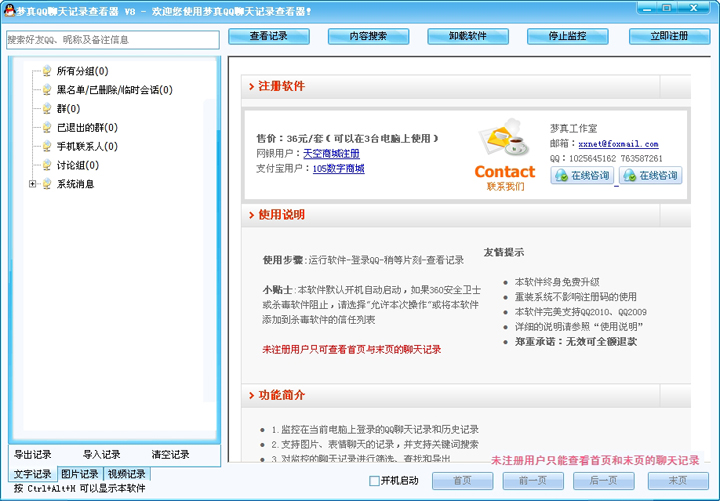Collapse the 功能简介 section arrow

pyautogui.click(x=251, y=395)
